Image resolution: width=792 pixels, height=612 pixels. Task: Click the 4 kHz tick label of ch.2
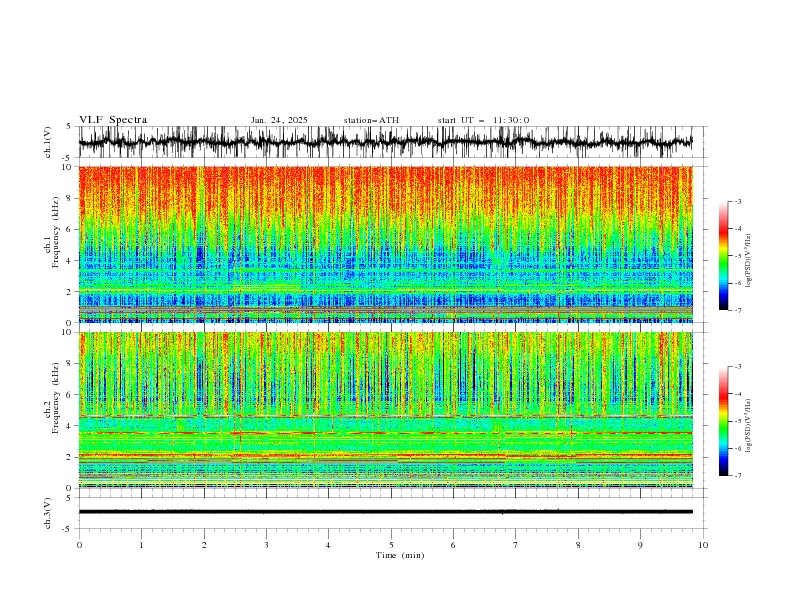pos(71,426)
